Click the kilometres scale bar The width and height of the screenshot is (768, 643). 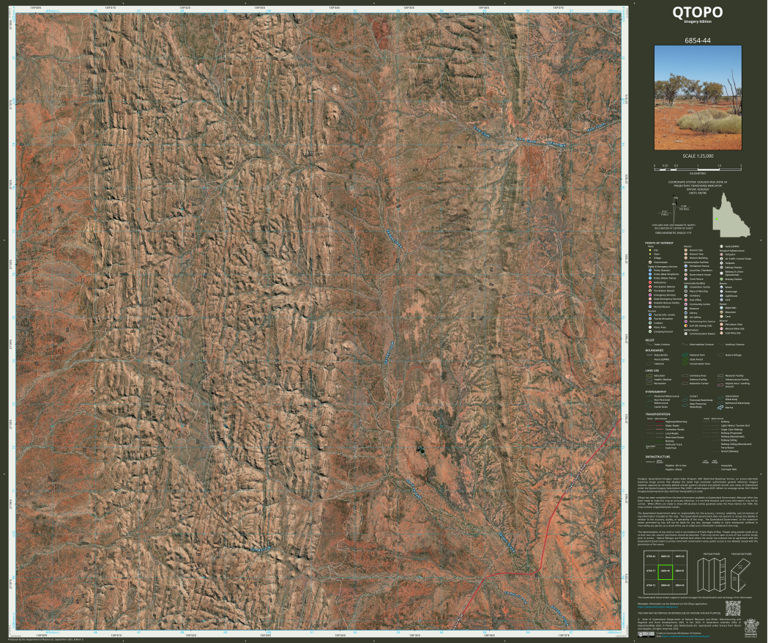coord(698,168)
